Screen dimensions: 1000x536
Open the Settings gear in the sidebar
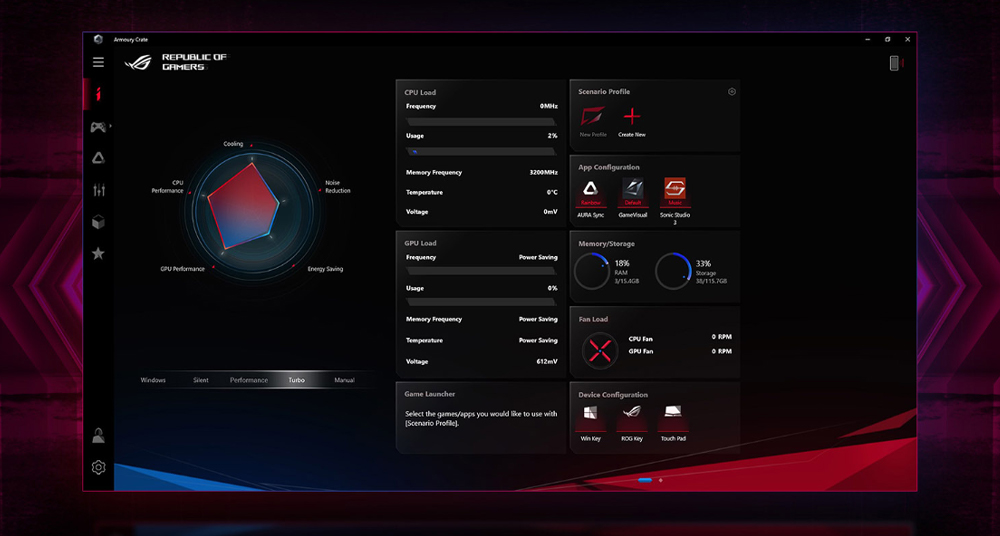point(98,468)
